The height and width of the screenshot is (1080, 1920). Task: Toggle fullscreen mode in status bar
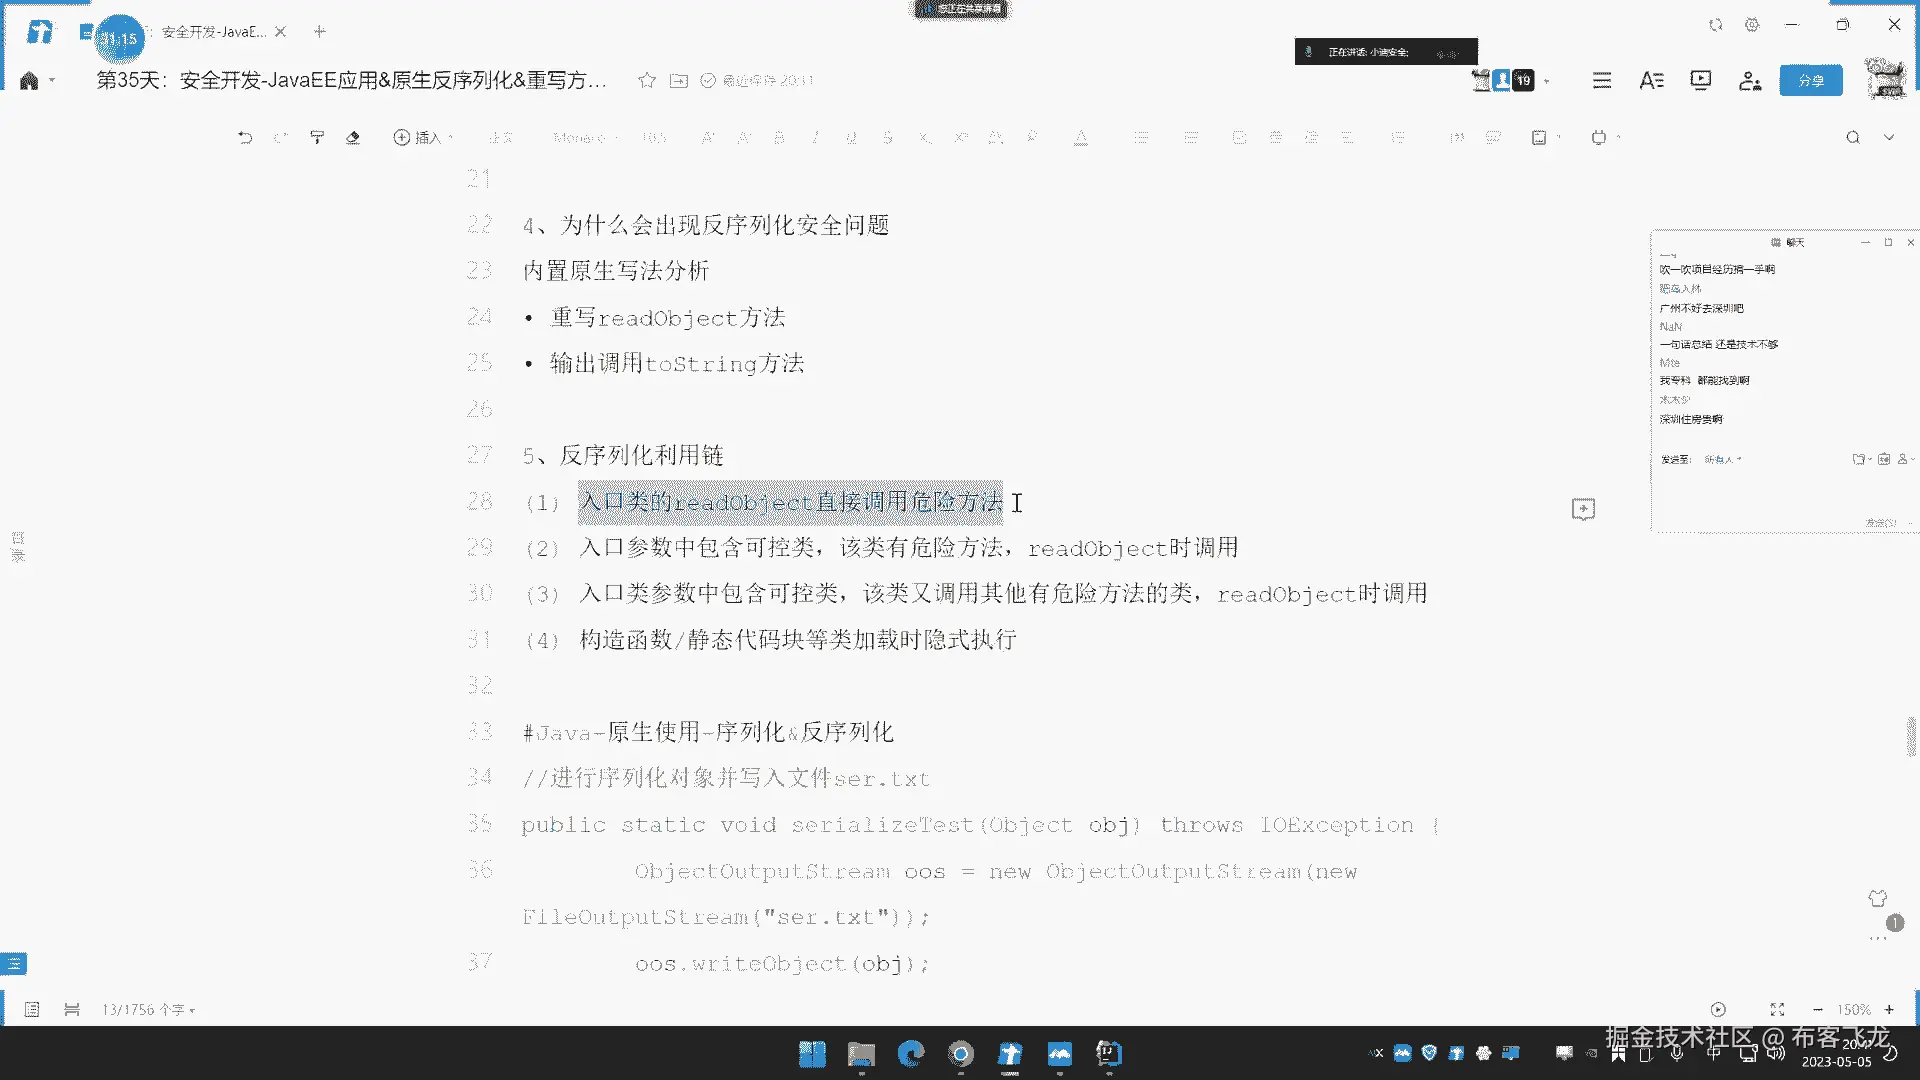tap(1777, 1010)
